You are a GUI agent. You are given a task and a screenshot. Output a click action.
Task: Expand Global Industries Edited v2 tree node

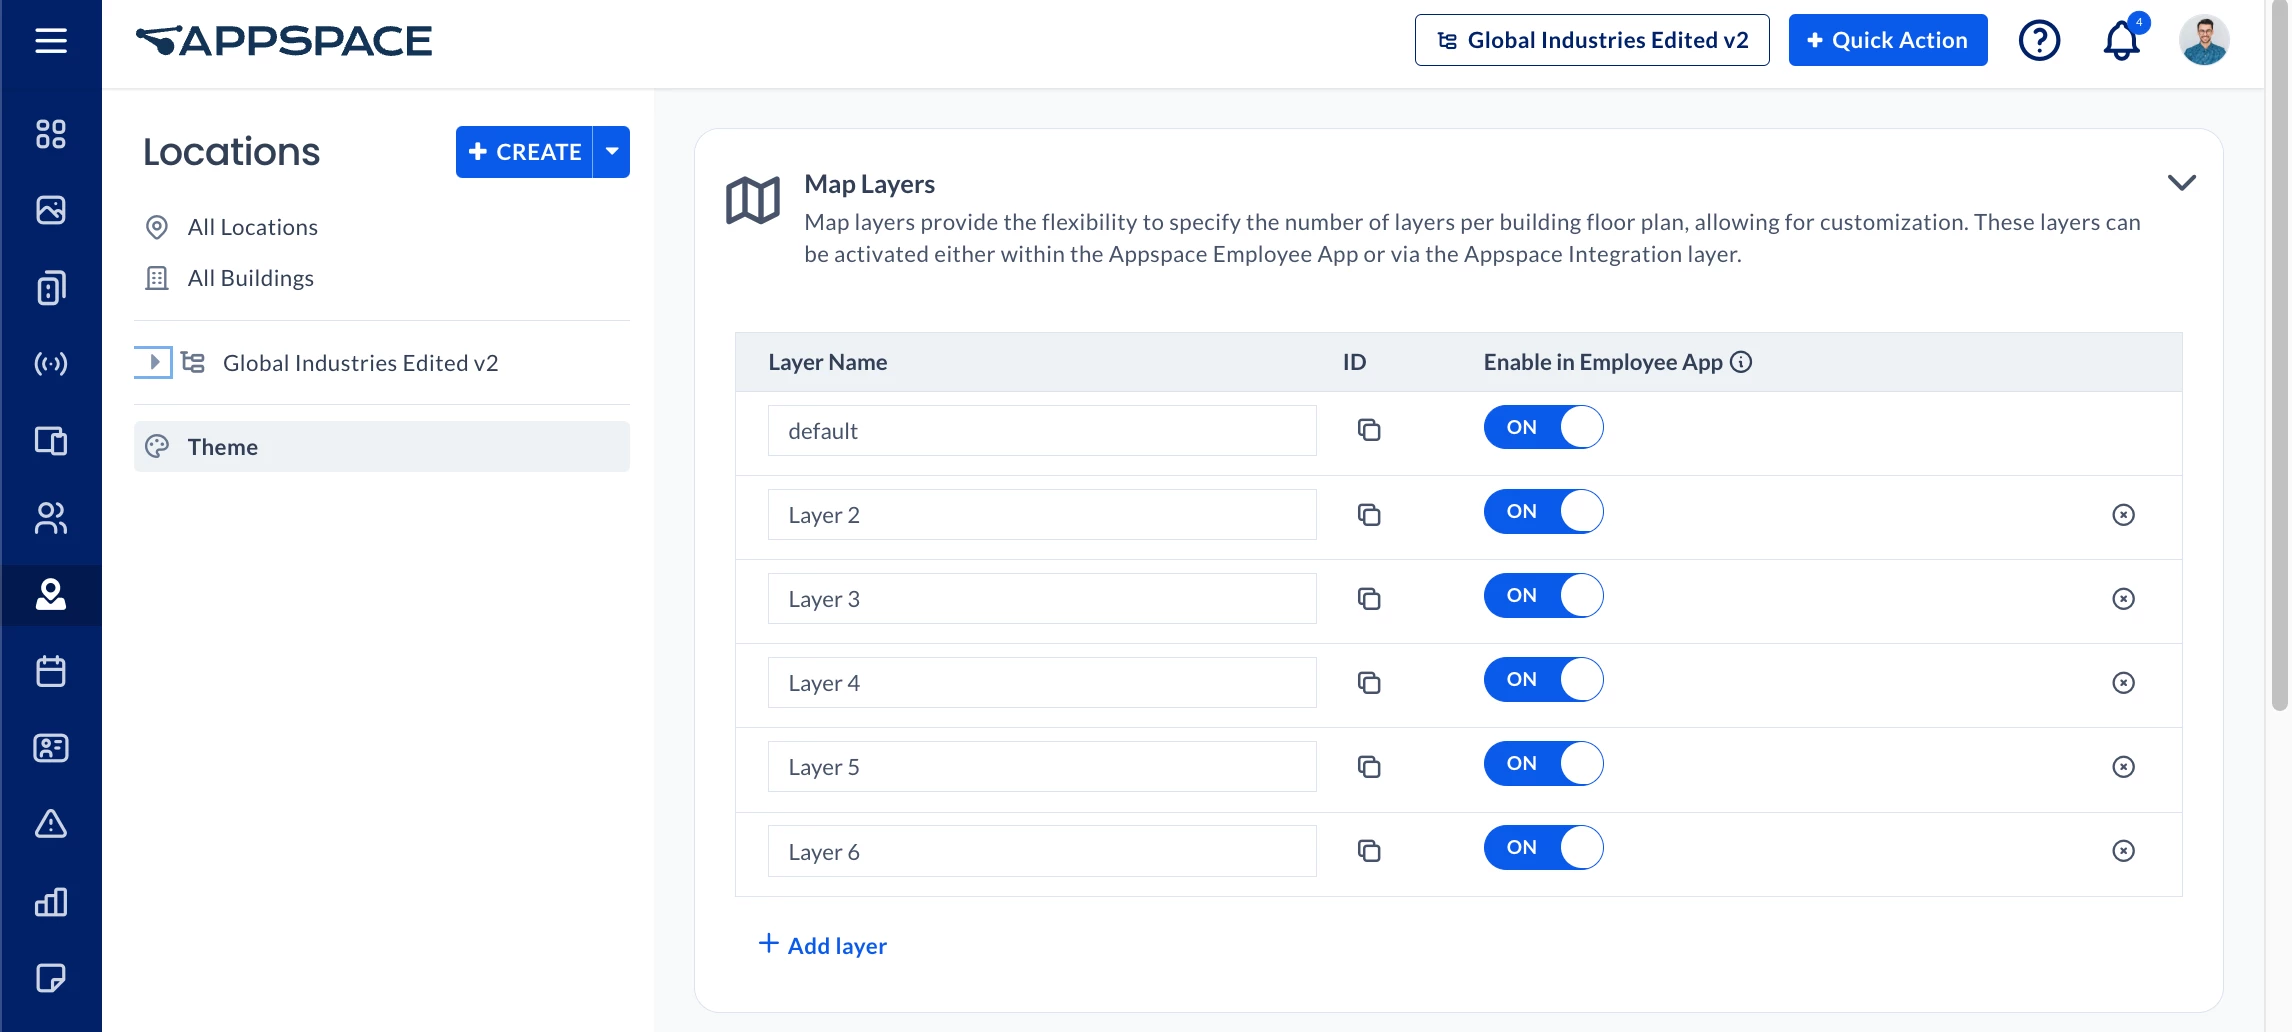click(154, 362)
